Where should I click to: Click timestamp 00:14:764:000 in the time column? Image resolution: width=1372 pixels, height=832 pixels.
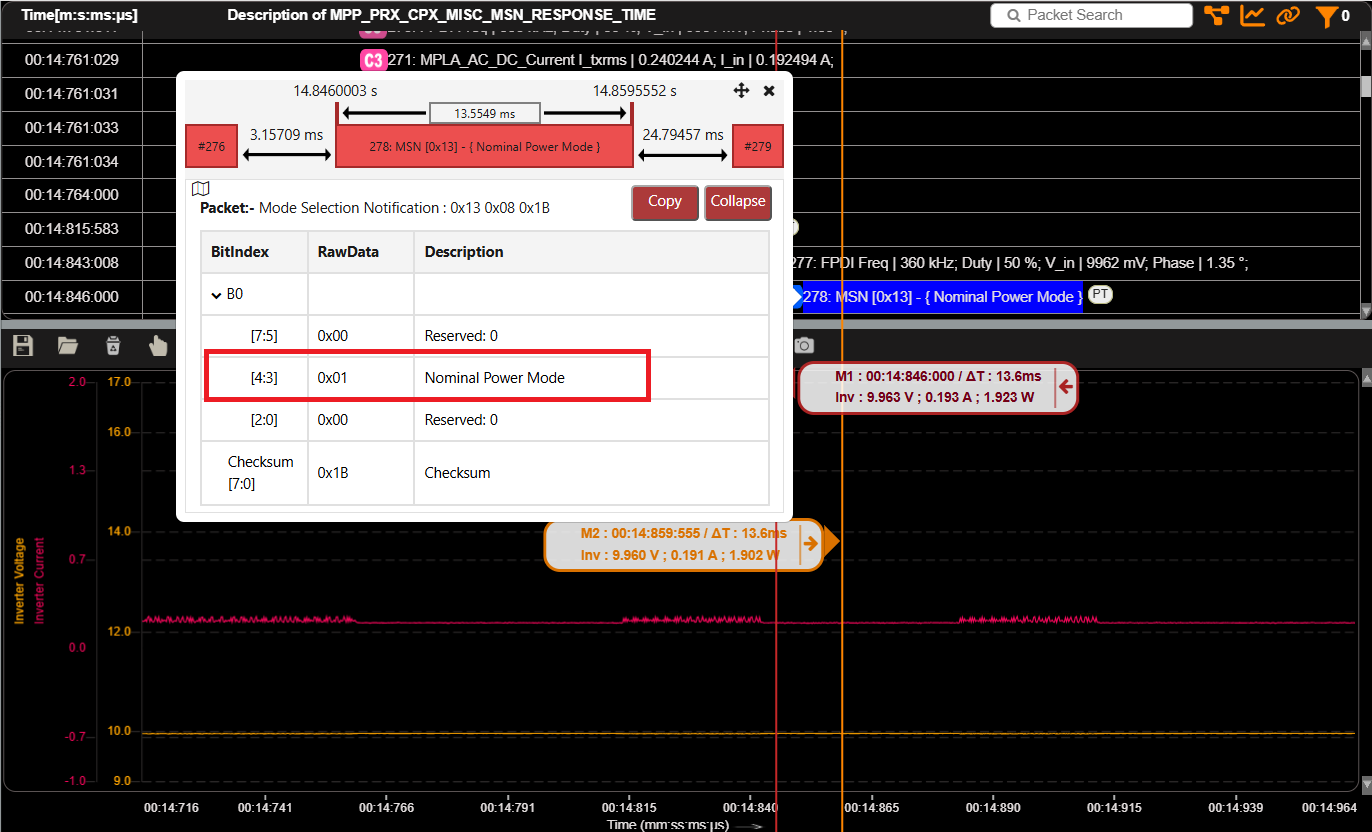pos(72,195)
